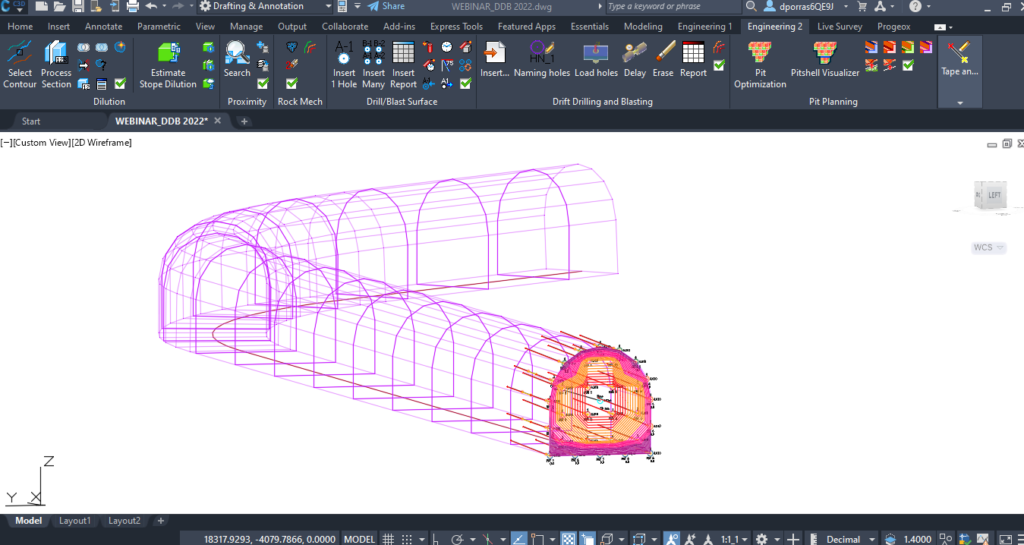
Task: Click the Share button
Action: (386, 7)
